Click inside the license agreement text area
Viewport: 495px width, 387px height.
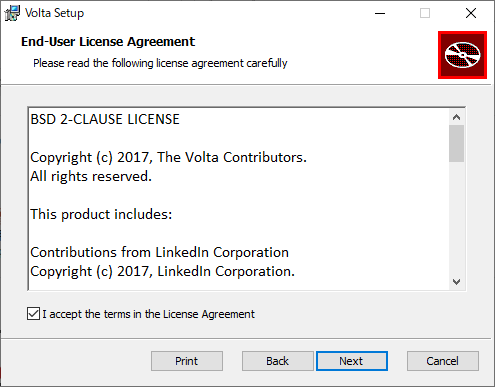coord(239,199)
